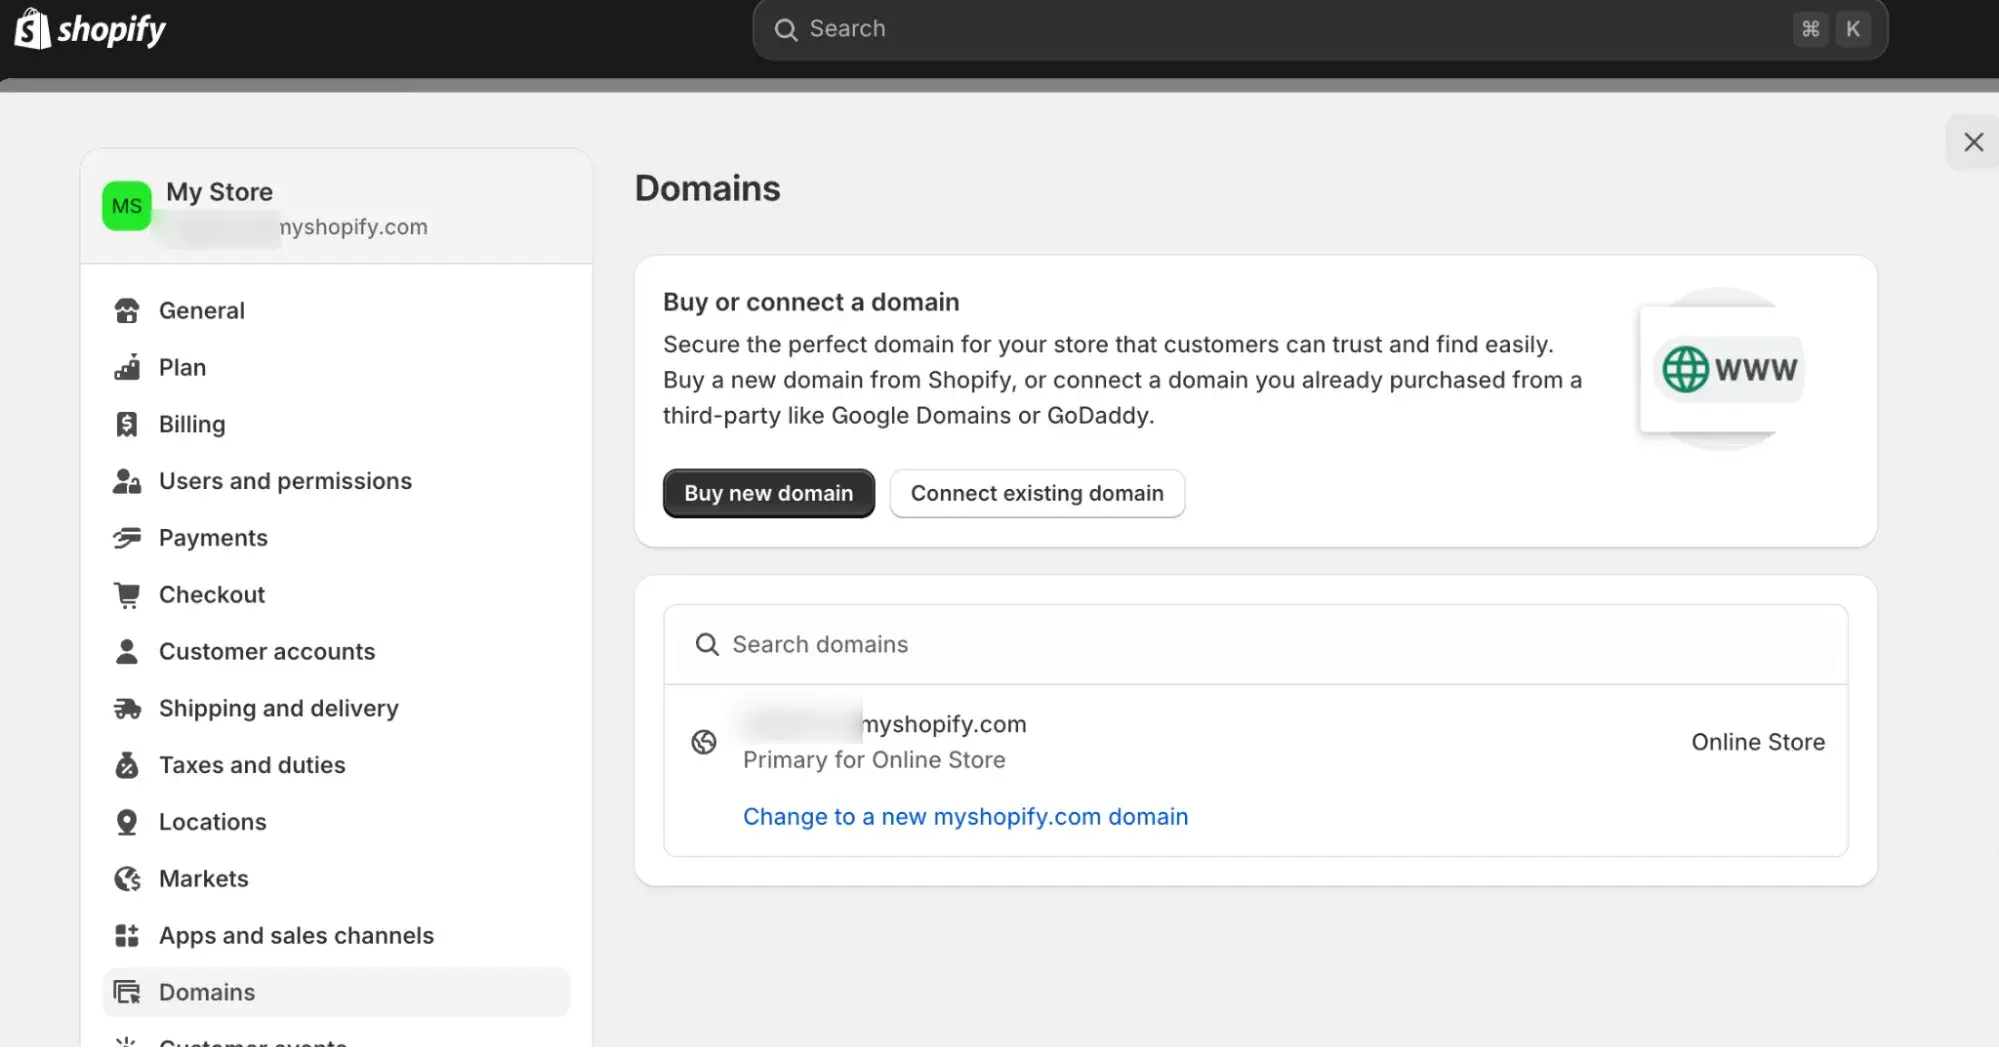
Task: Go to Taxes and duties settings
Action: (x=252, y=765)
